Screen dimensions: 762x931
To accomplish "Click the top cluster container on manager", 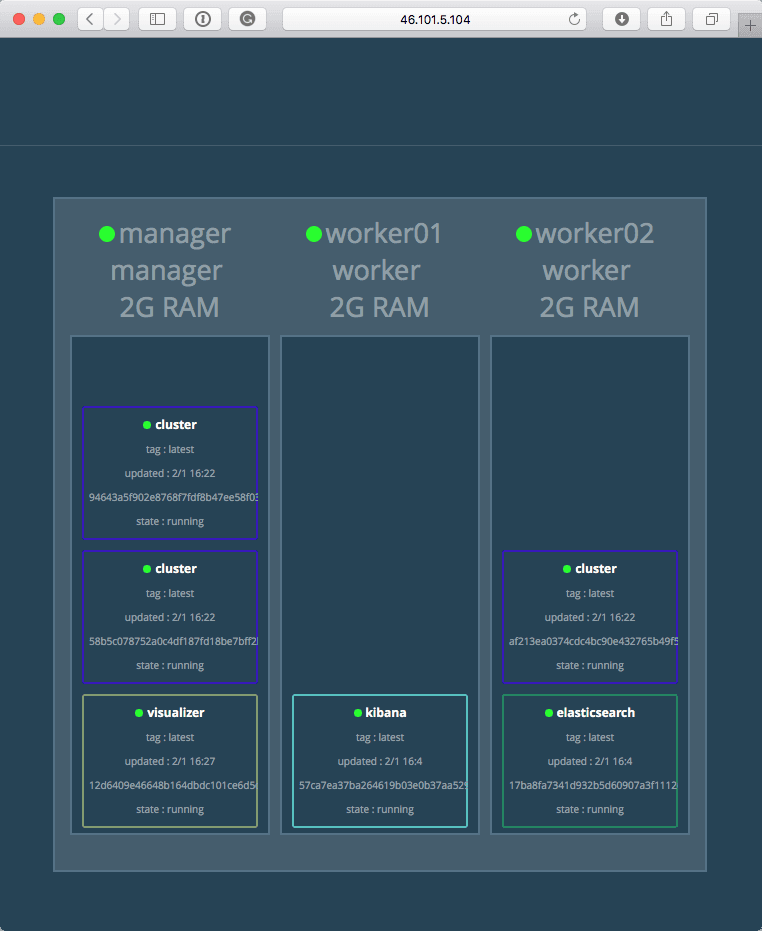I will (170, 473).
